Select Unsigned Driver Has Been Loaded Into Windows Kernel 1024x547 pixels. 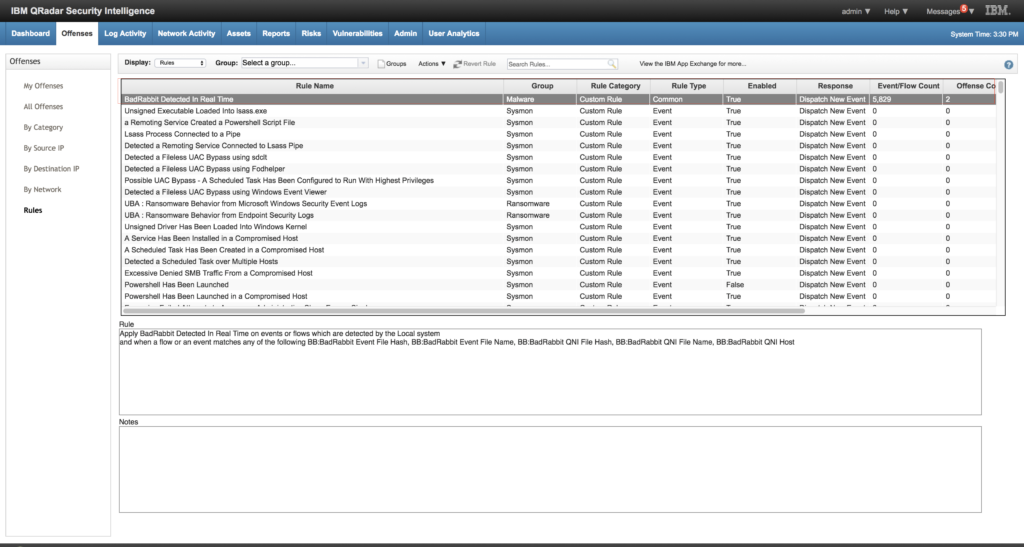(x=559, y=227)
